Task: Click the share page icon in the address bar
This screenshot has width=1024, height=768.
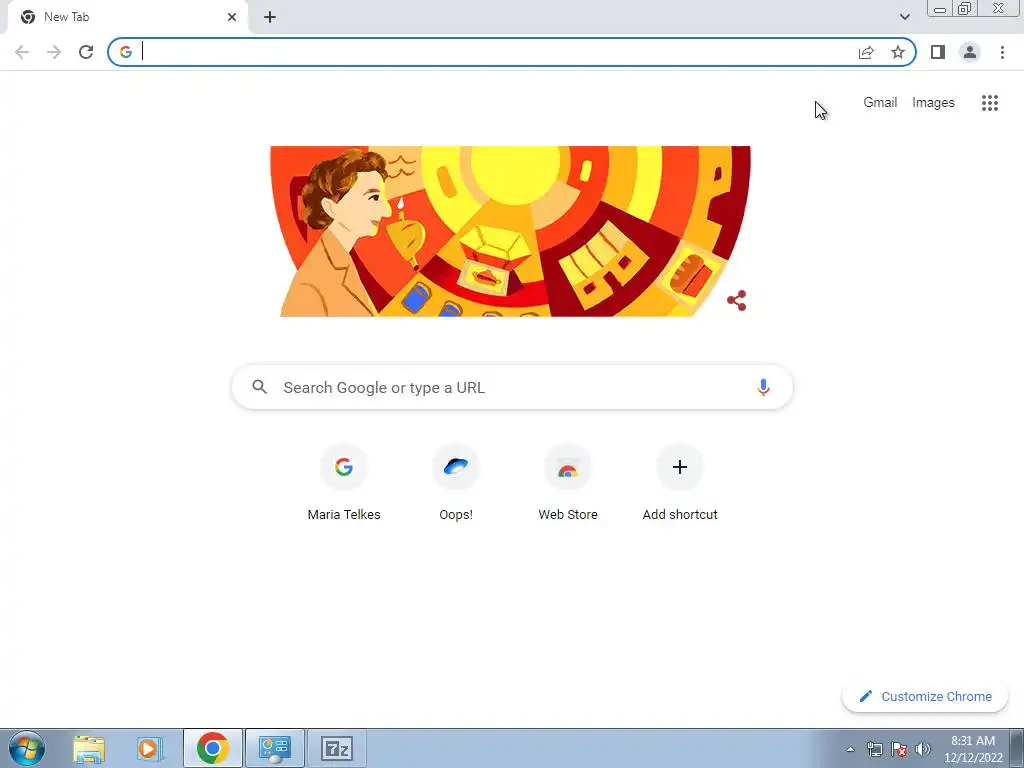Action: (866, 52)
